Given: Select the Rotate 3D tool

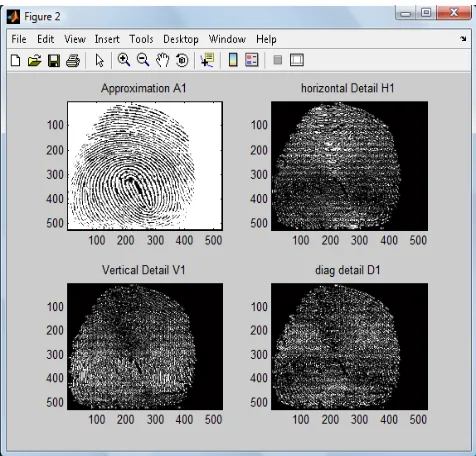Looking at the screenshot, I should coord(182,60).
